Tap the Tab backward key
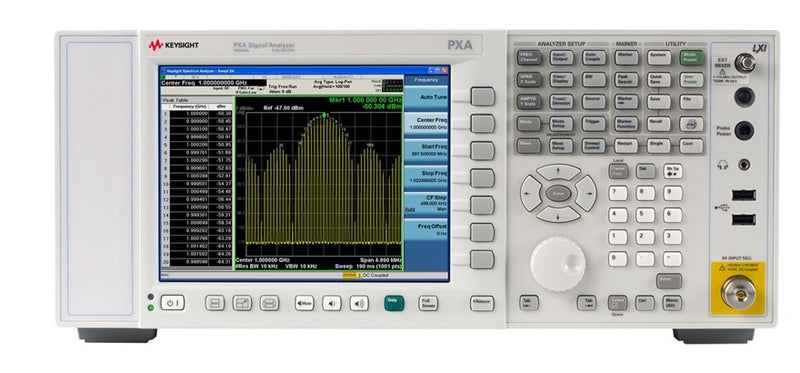Image resolution: width=800 pixels, height=373 pixels. click(529, 303)
